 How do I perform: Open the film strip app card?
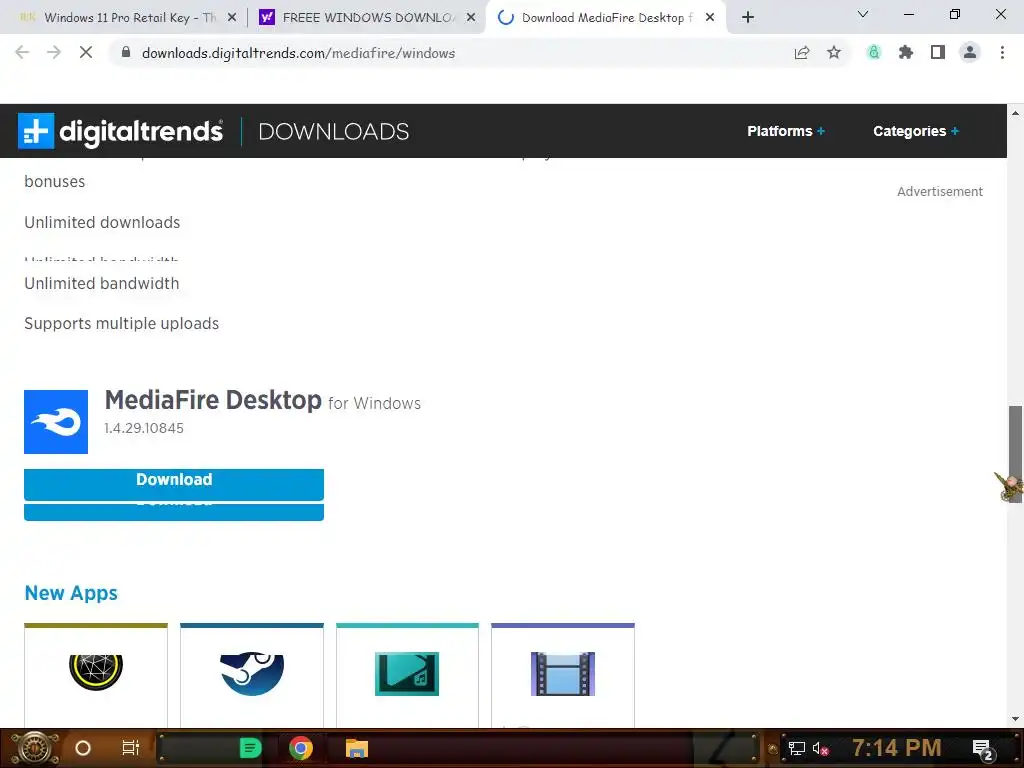pyautogui.click(x=563, y=675)
